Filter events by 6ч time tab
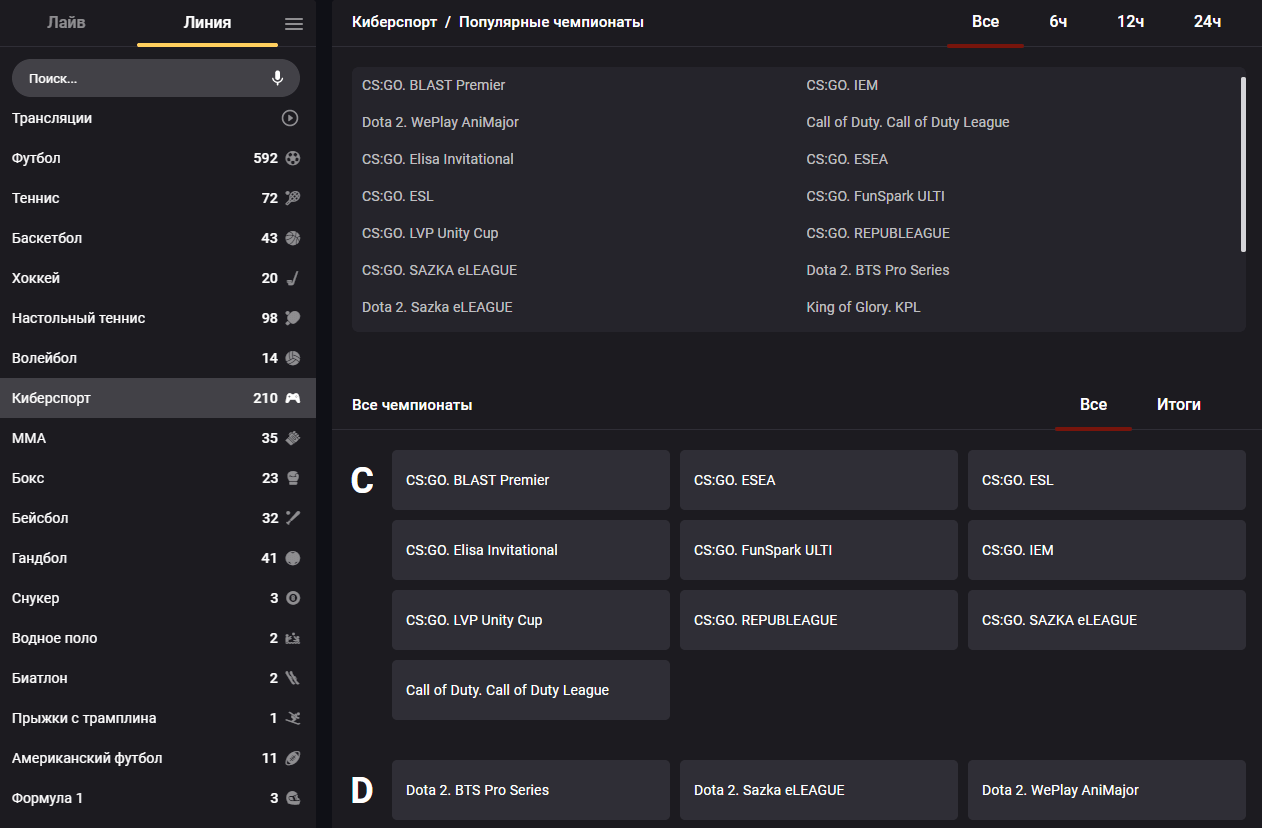Screen dimensions: 1262x828 click(1058, 22)
